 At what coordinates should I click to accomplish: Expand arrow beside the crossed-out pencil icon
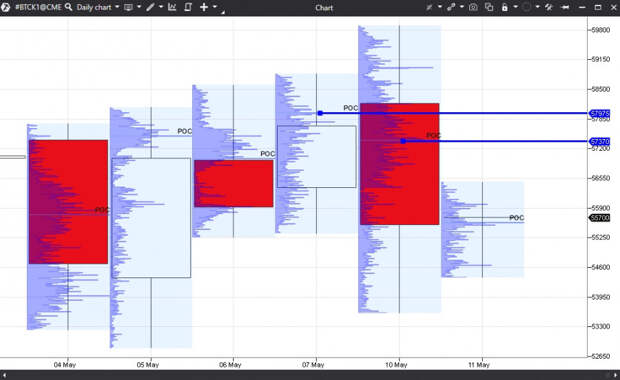pos(440,7)
